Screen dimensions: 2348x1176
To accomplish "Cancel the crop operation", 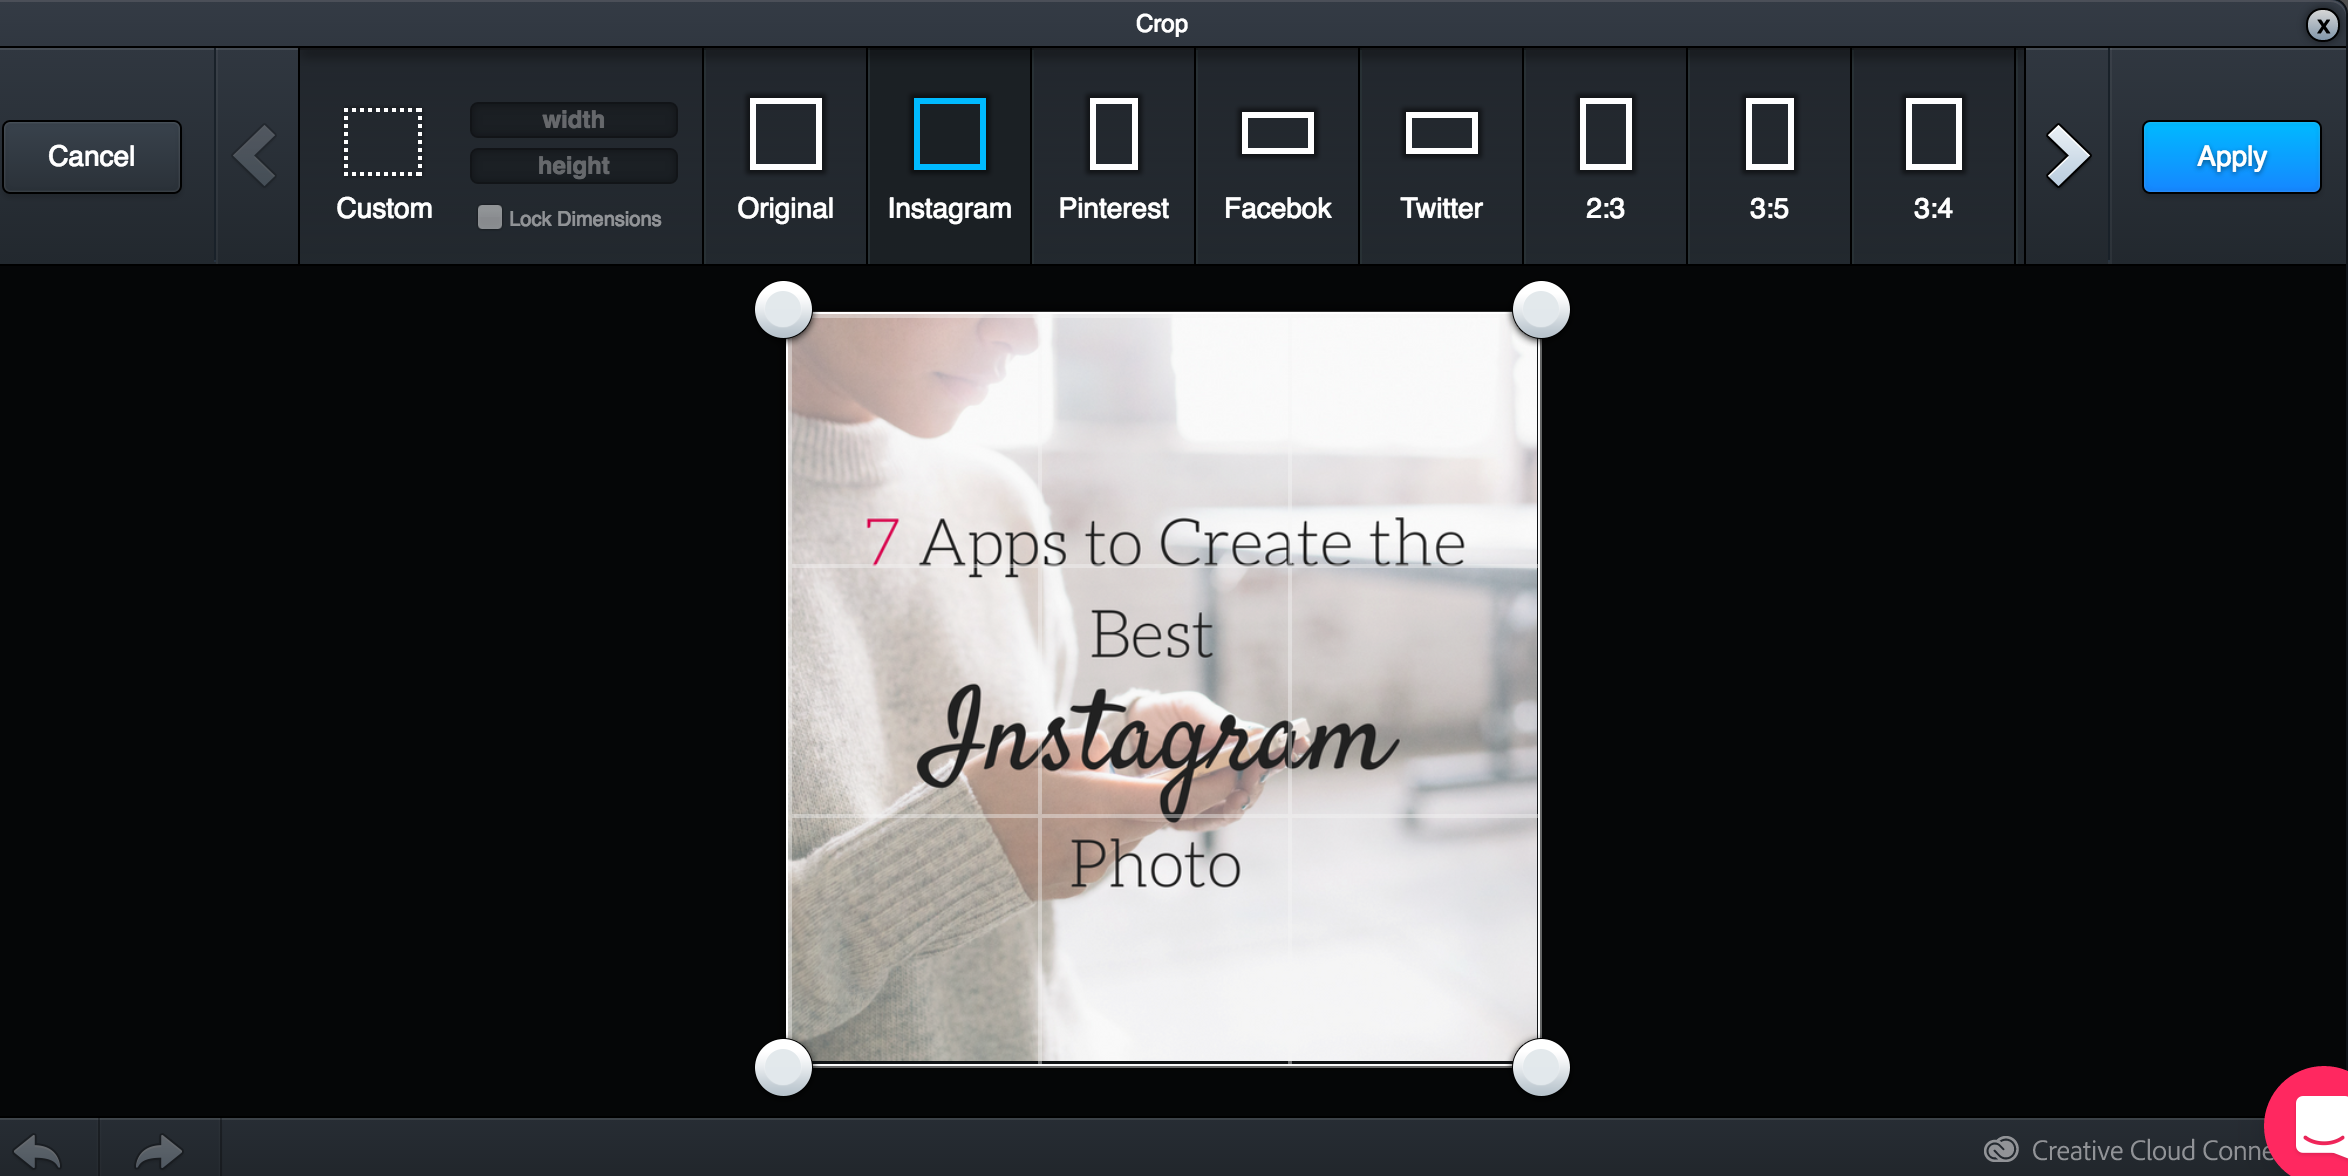I will point(92,157).
